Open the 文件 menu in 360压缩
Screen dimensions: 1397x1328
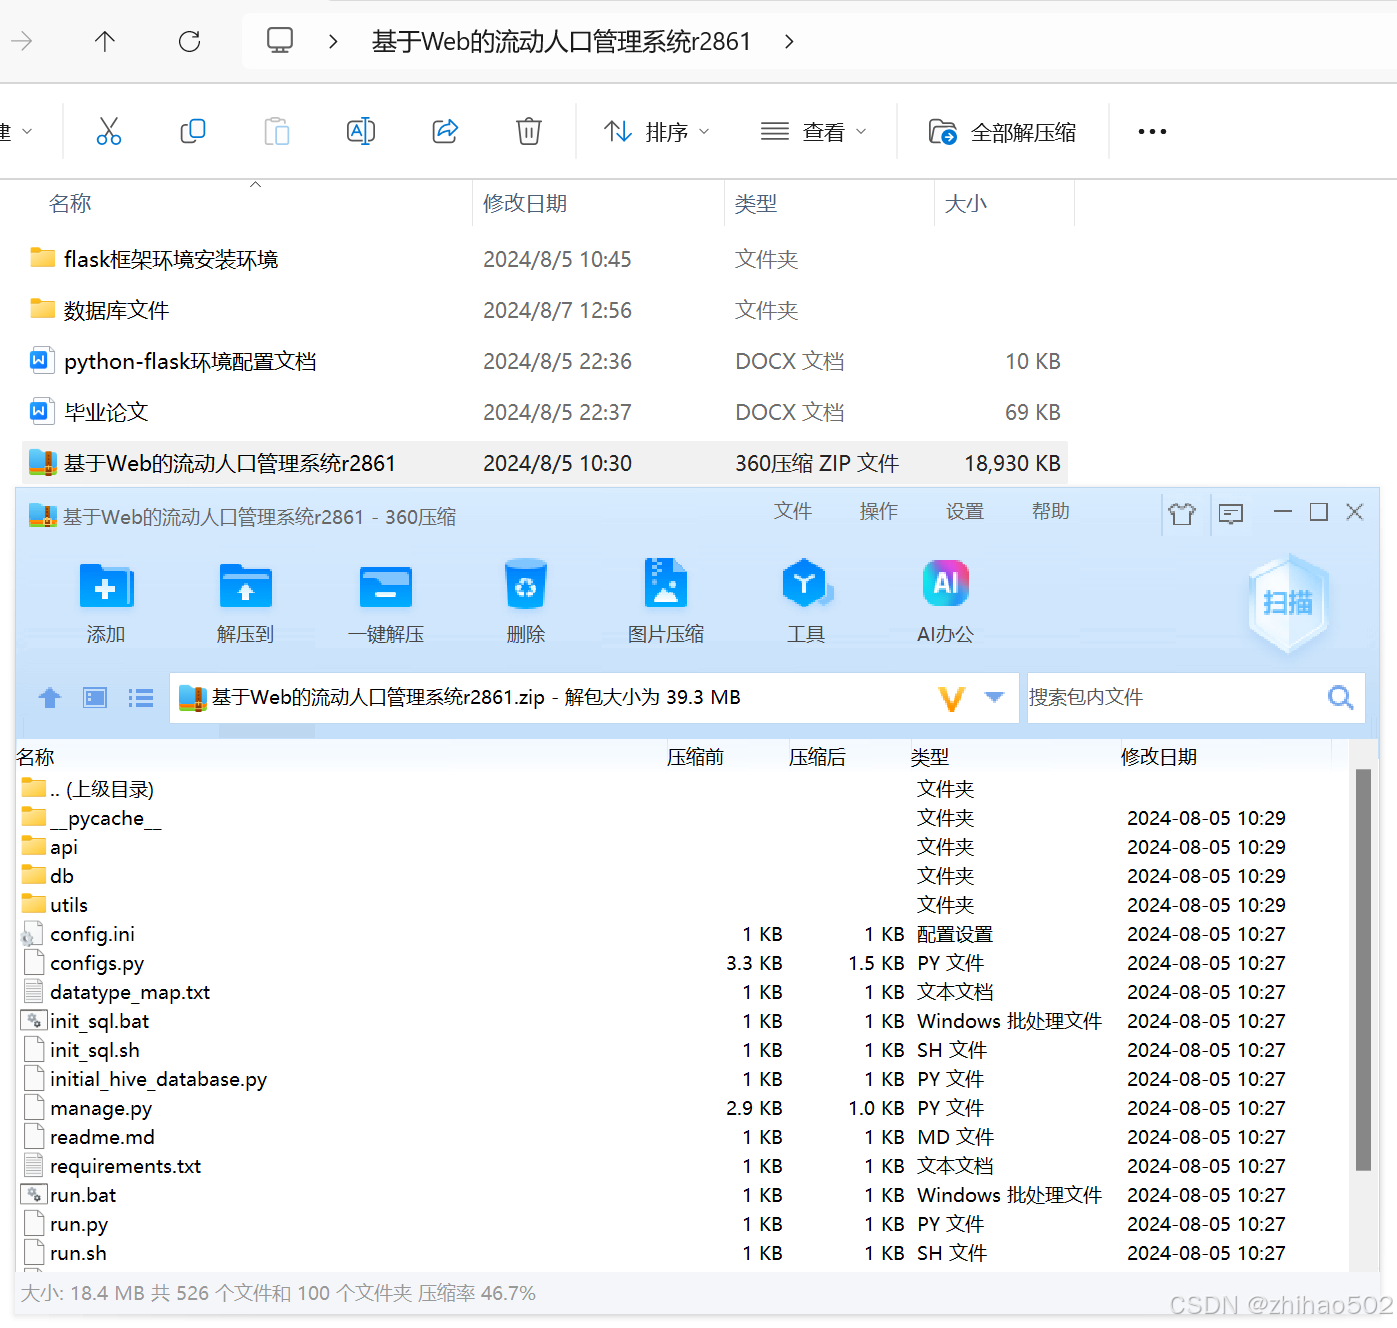792,511
